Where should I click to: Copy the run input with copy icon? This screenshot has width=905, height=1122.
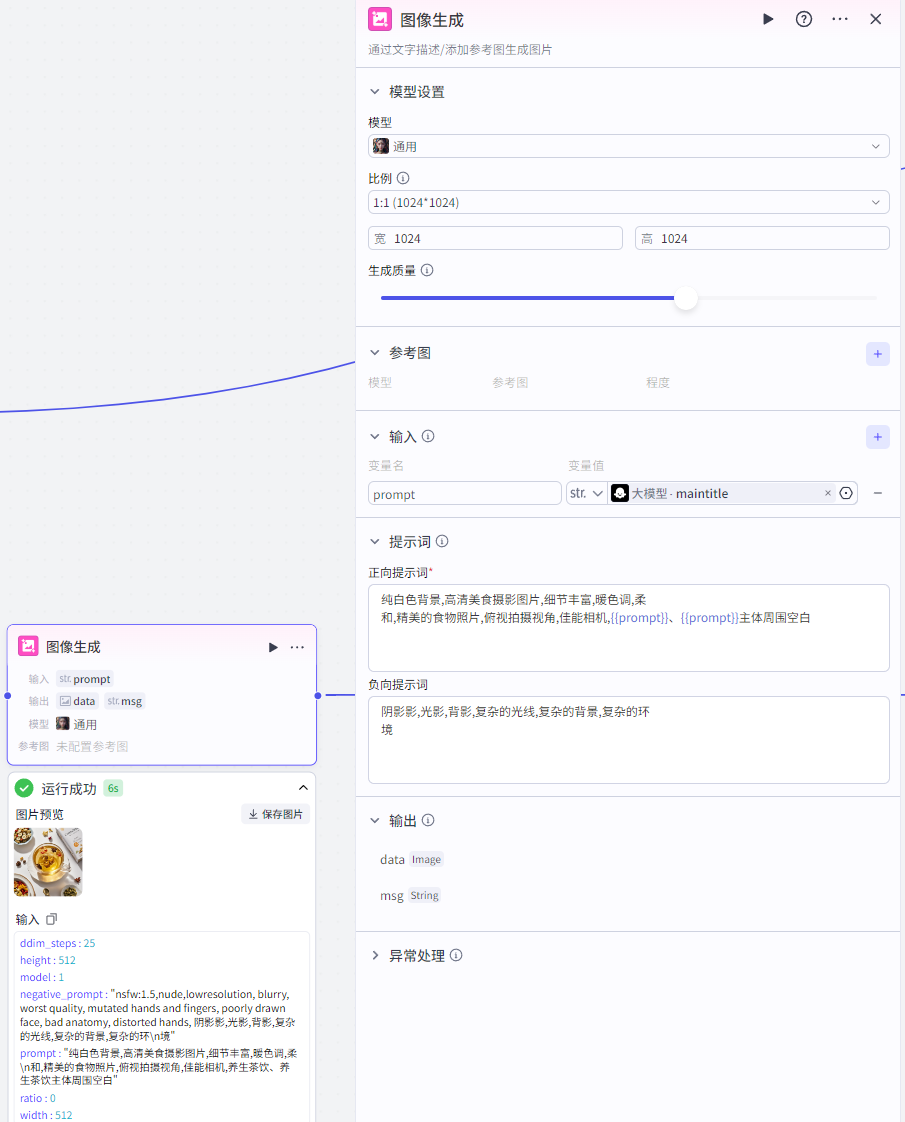51,919
